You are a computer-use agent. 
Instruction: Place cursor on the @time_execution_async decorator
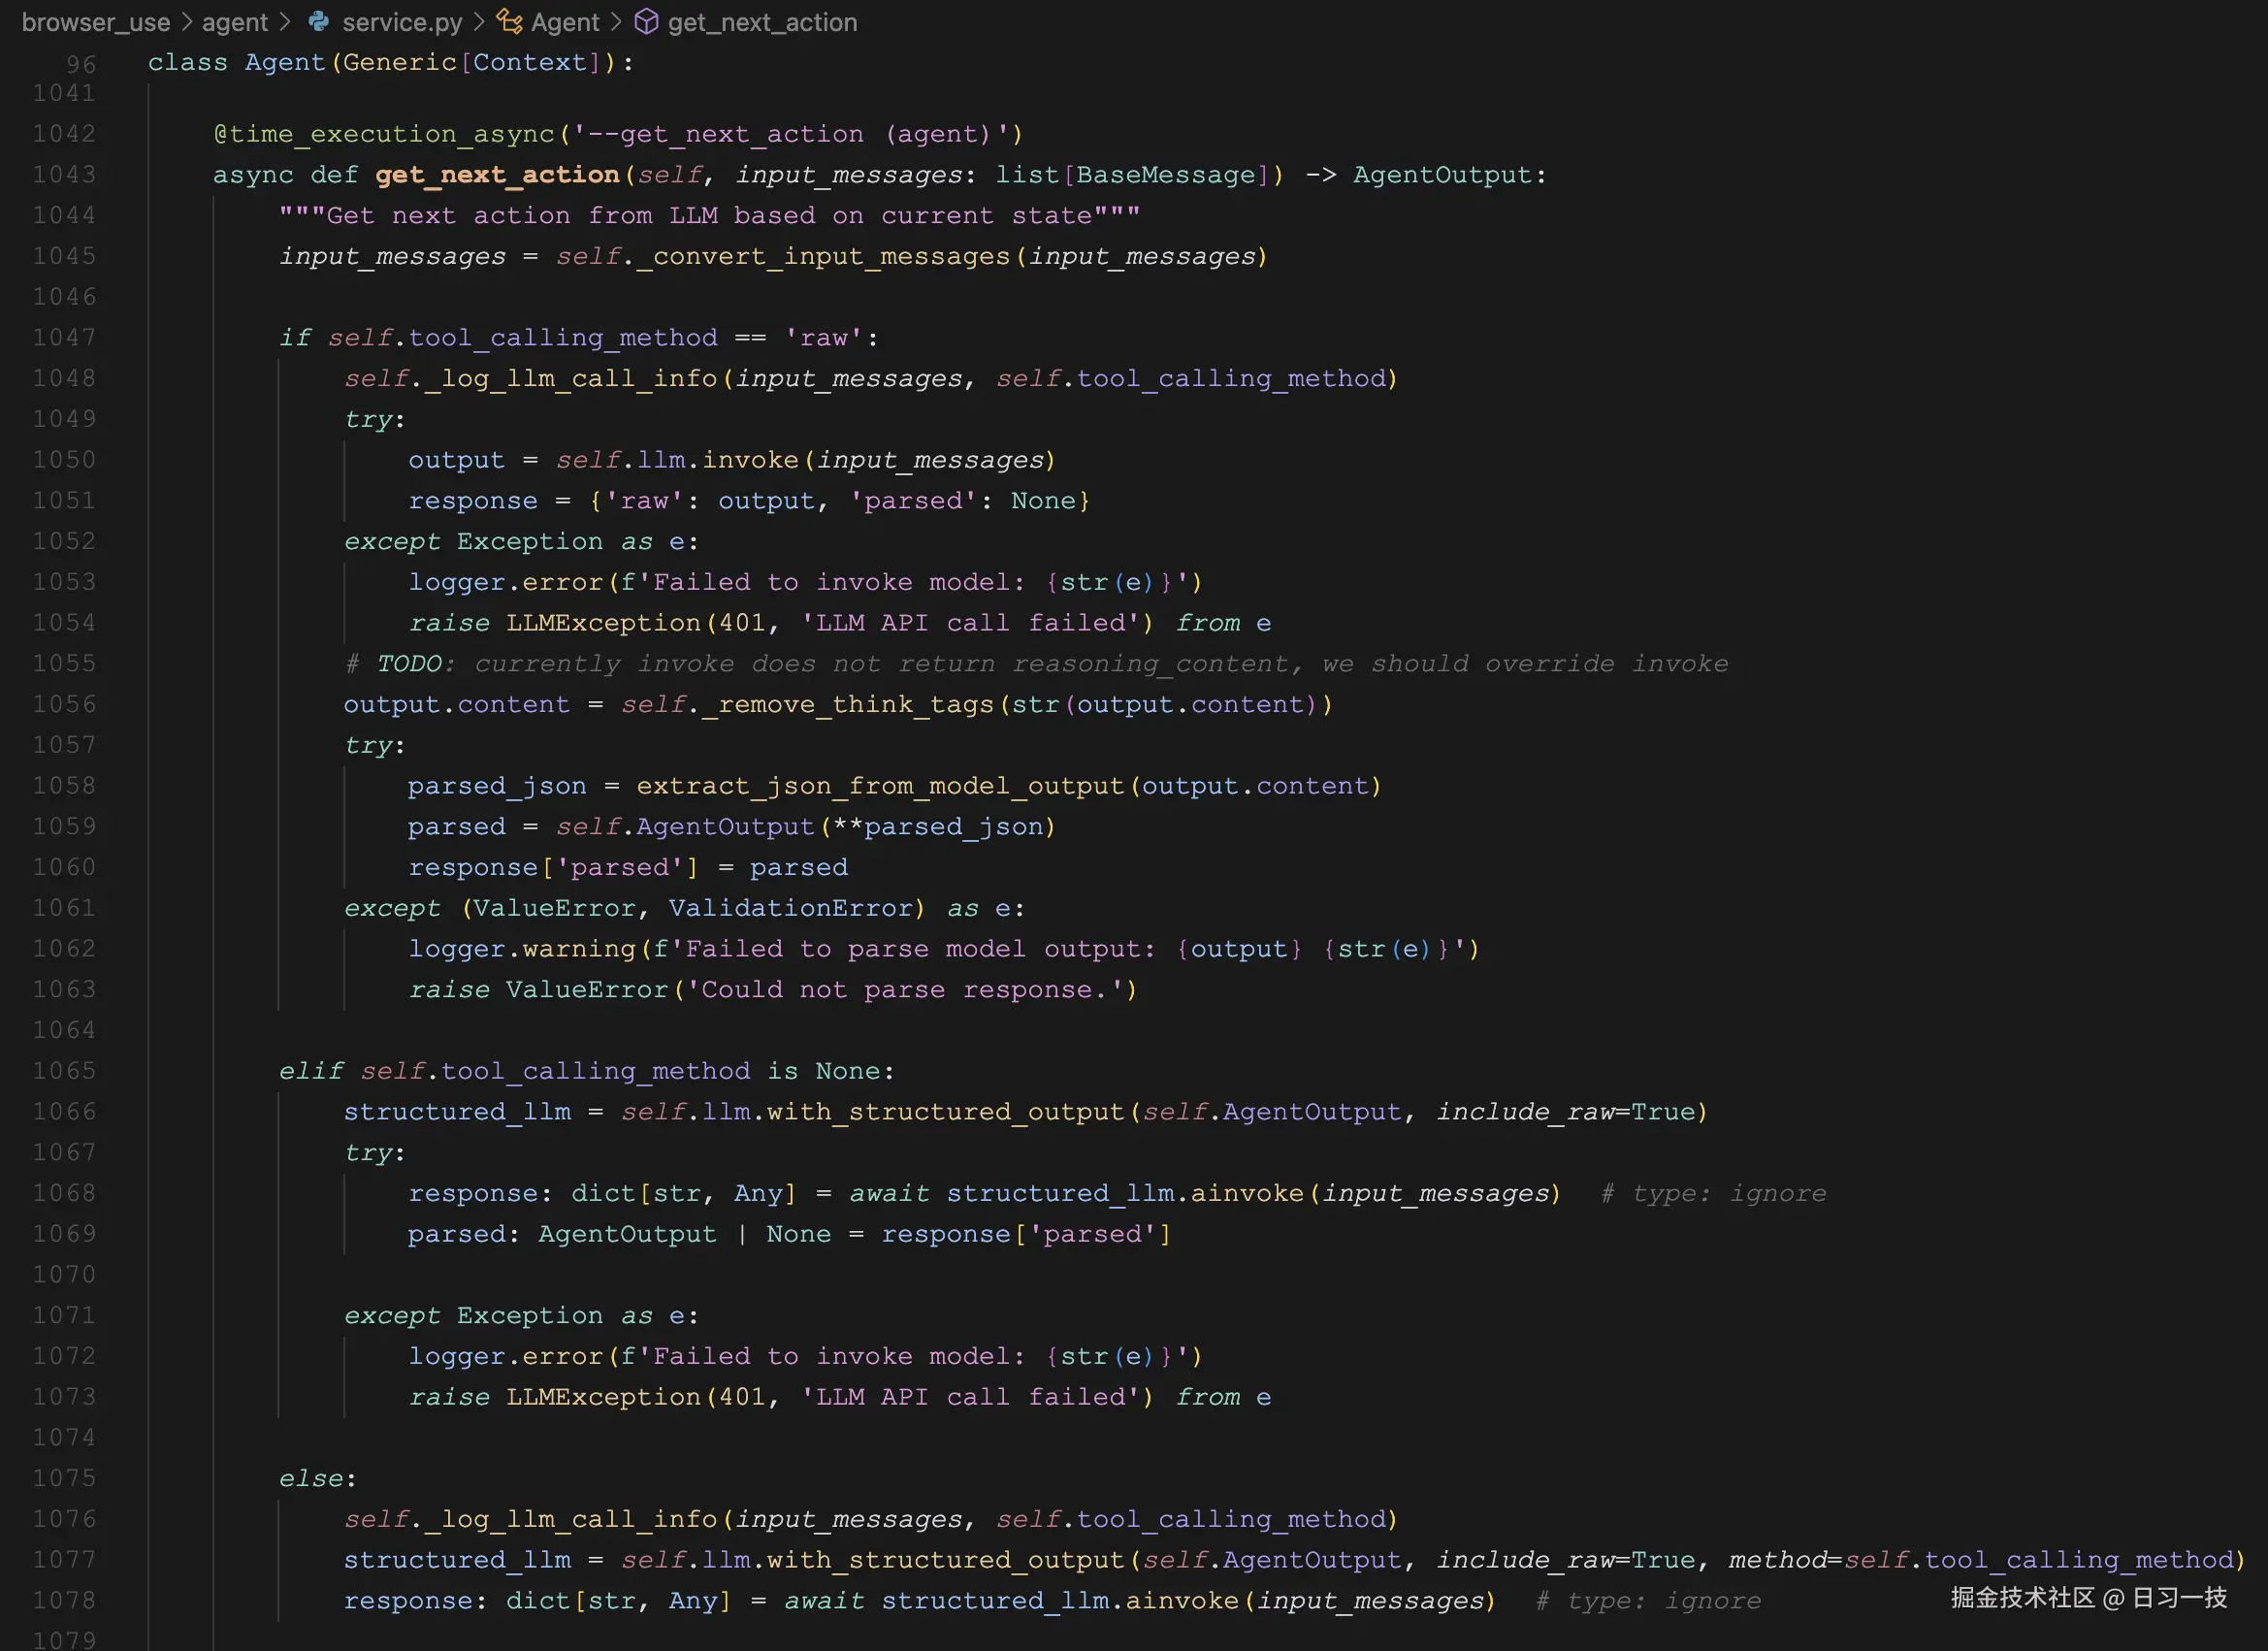[385, 133]
